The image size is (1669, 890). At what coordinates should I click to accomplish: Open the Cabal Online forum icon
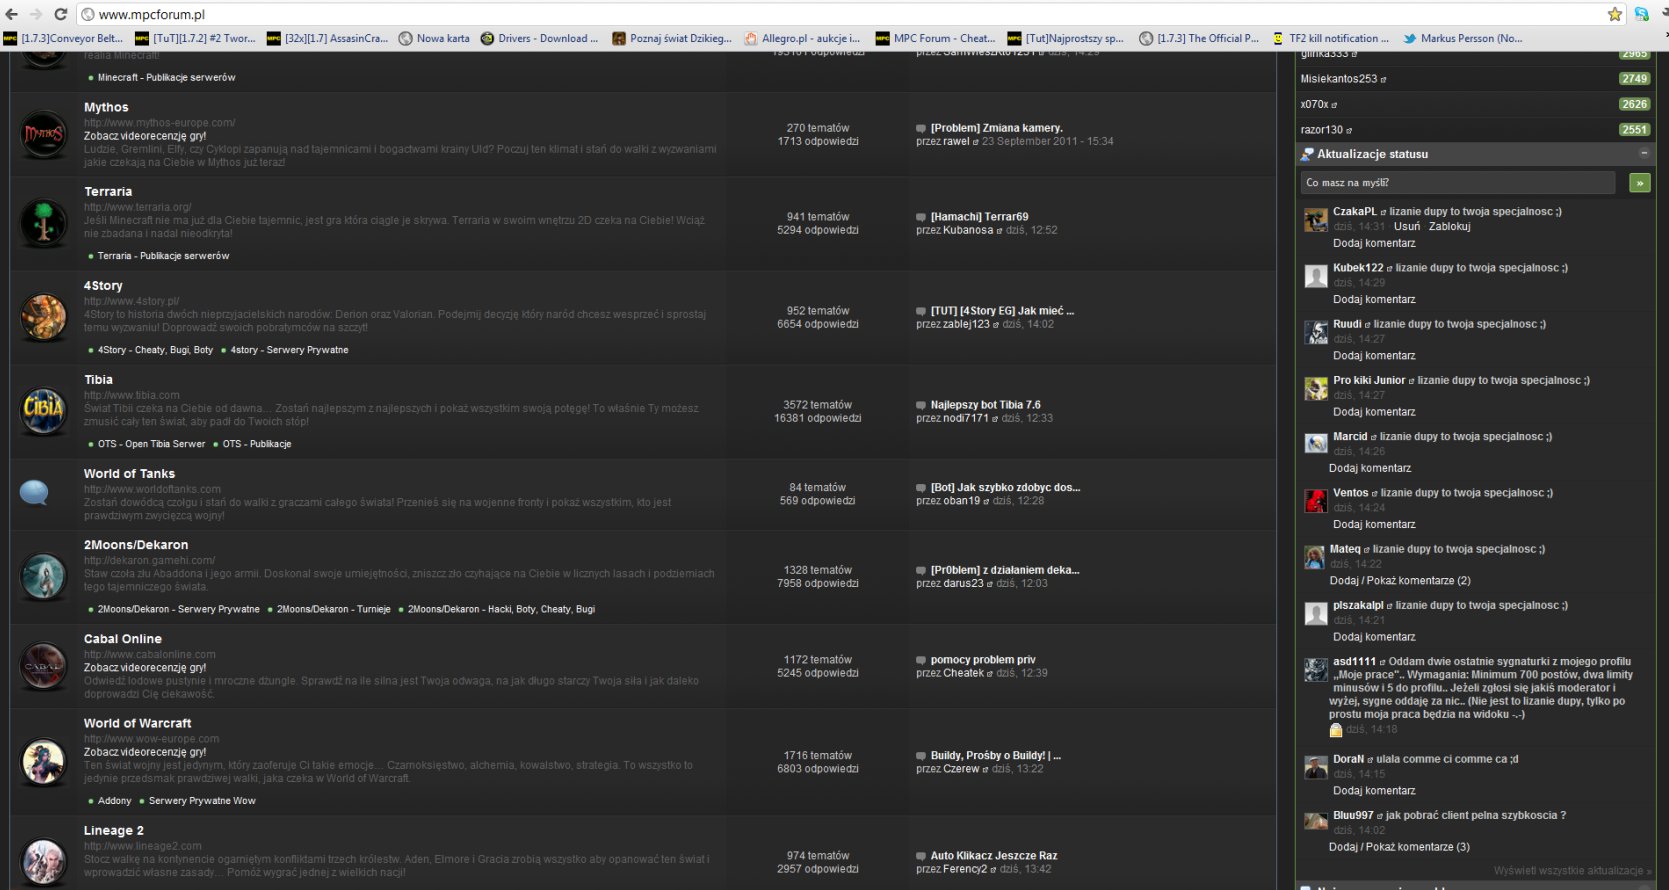tap(43, 666)
